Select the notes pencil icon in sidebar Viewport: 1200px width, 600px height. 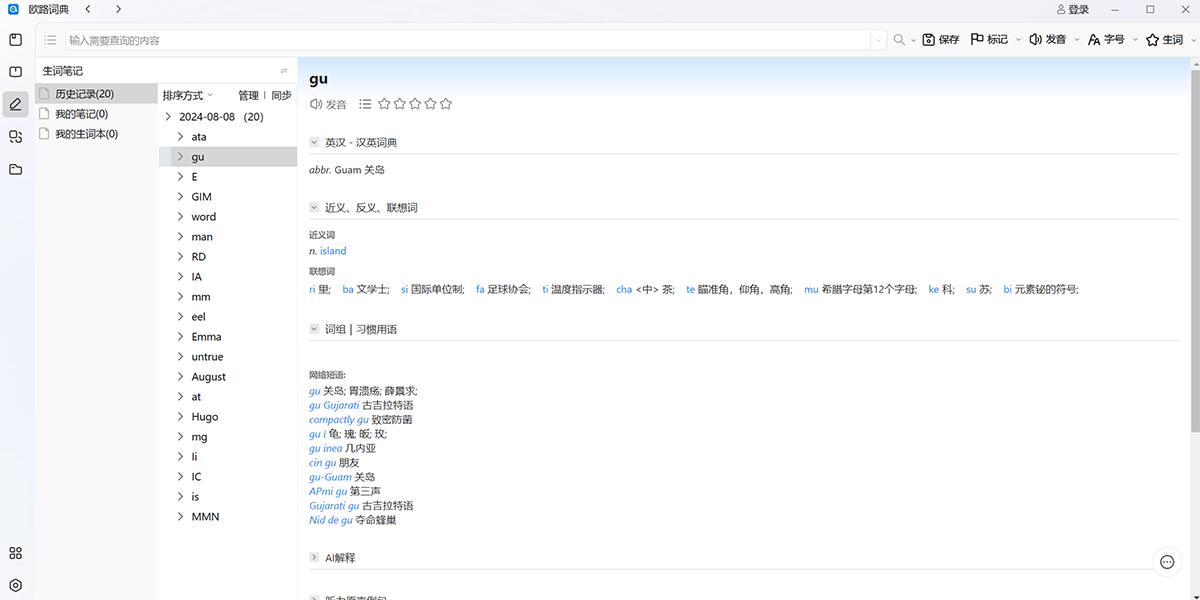15,104
